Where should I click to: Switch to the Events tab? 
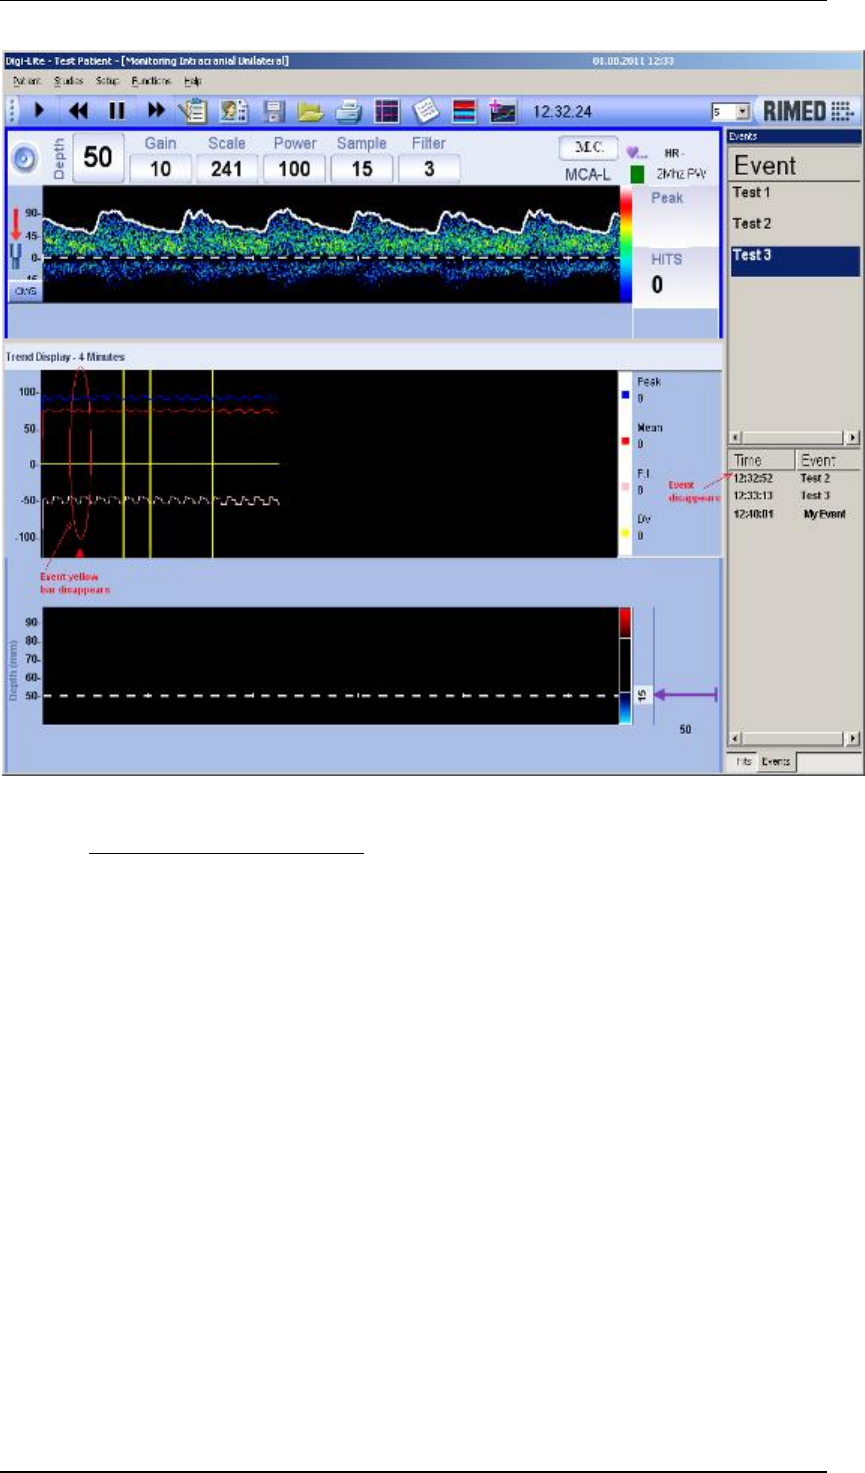coord(775,761)
